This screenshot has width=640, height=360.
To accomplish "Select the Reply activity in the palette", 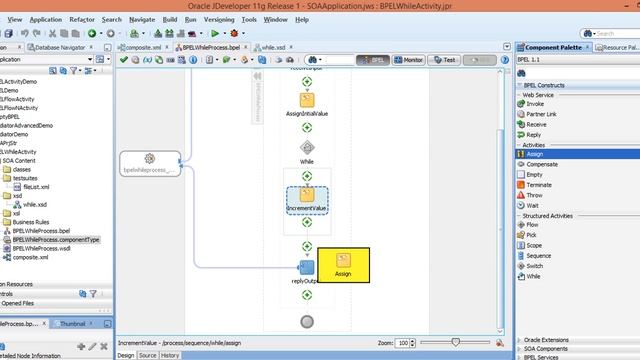I will coord(529,135).
